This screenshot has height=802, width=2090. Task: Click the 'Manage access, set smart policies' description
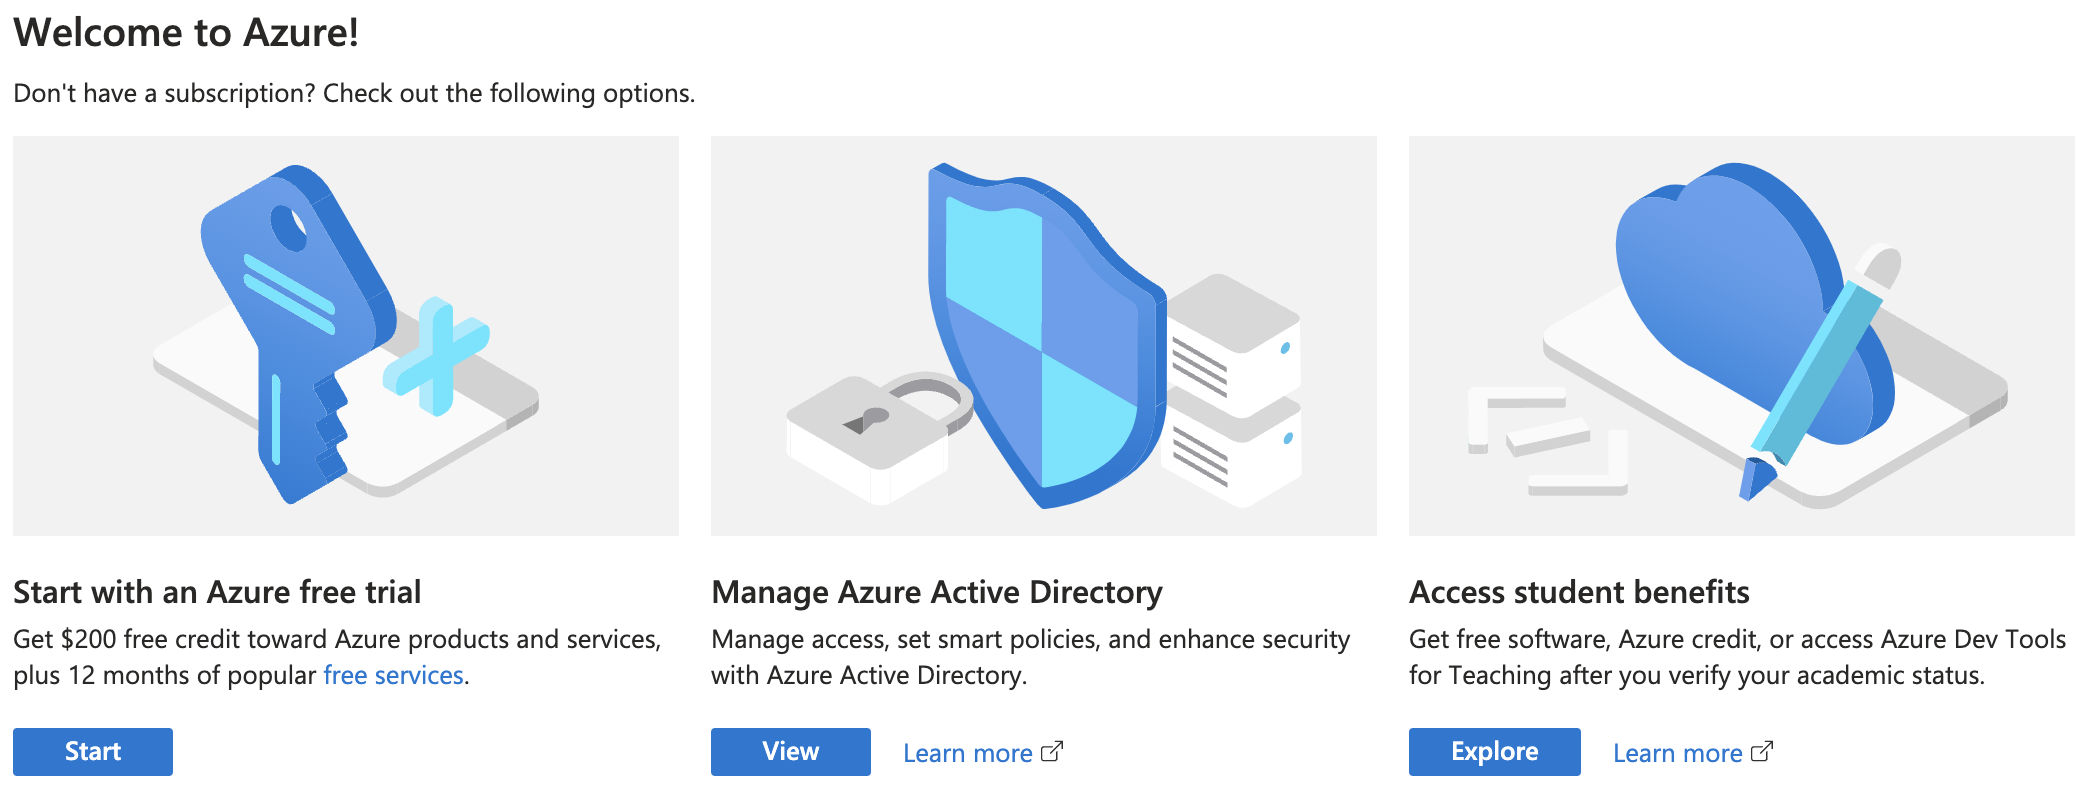[x=1031, y=657]
